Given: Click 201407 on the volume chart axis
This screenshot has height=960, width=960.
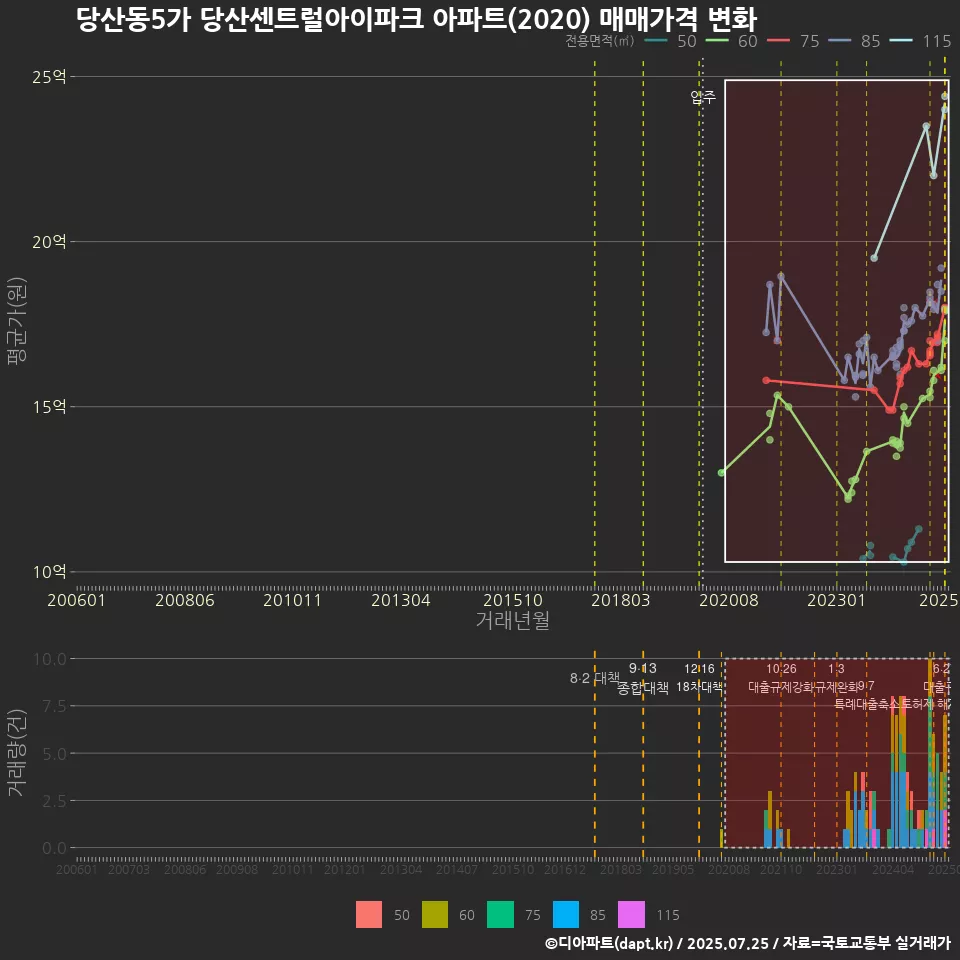Looking at the screenshot, I should click(x=457, y=869).
